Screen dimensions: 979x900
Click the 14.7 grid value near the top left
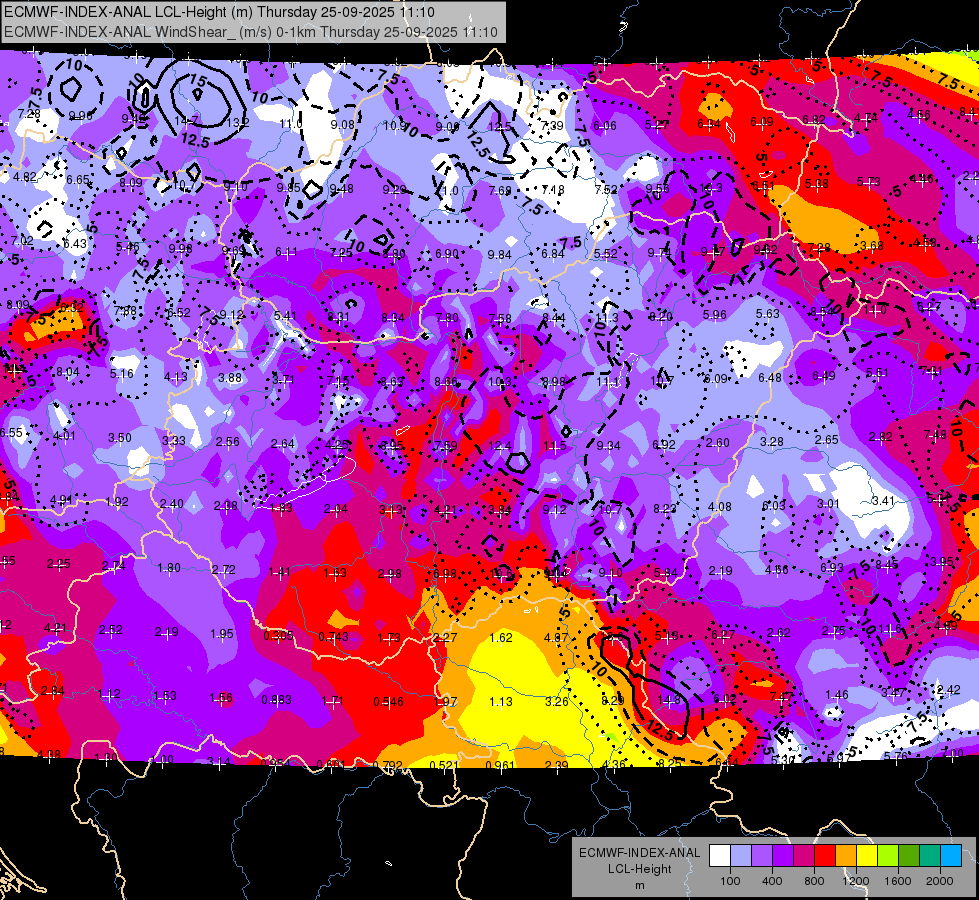pyautogui.click(x=186, y=121)
